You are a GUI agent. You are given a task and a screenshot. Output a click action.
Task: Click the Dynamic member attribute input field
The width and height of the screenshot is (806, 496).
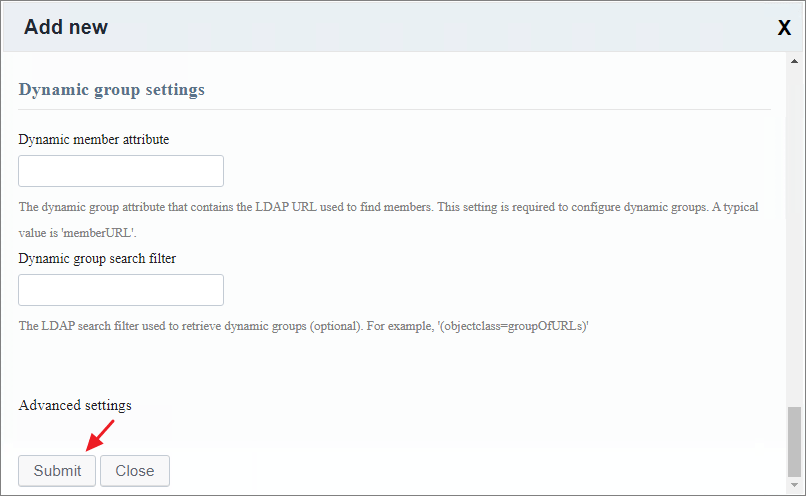[x=121, y=171]
